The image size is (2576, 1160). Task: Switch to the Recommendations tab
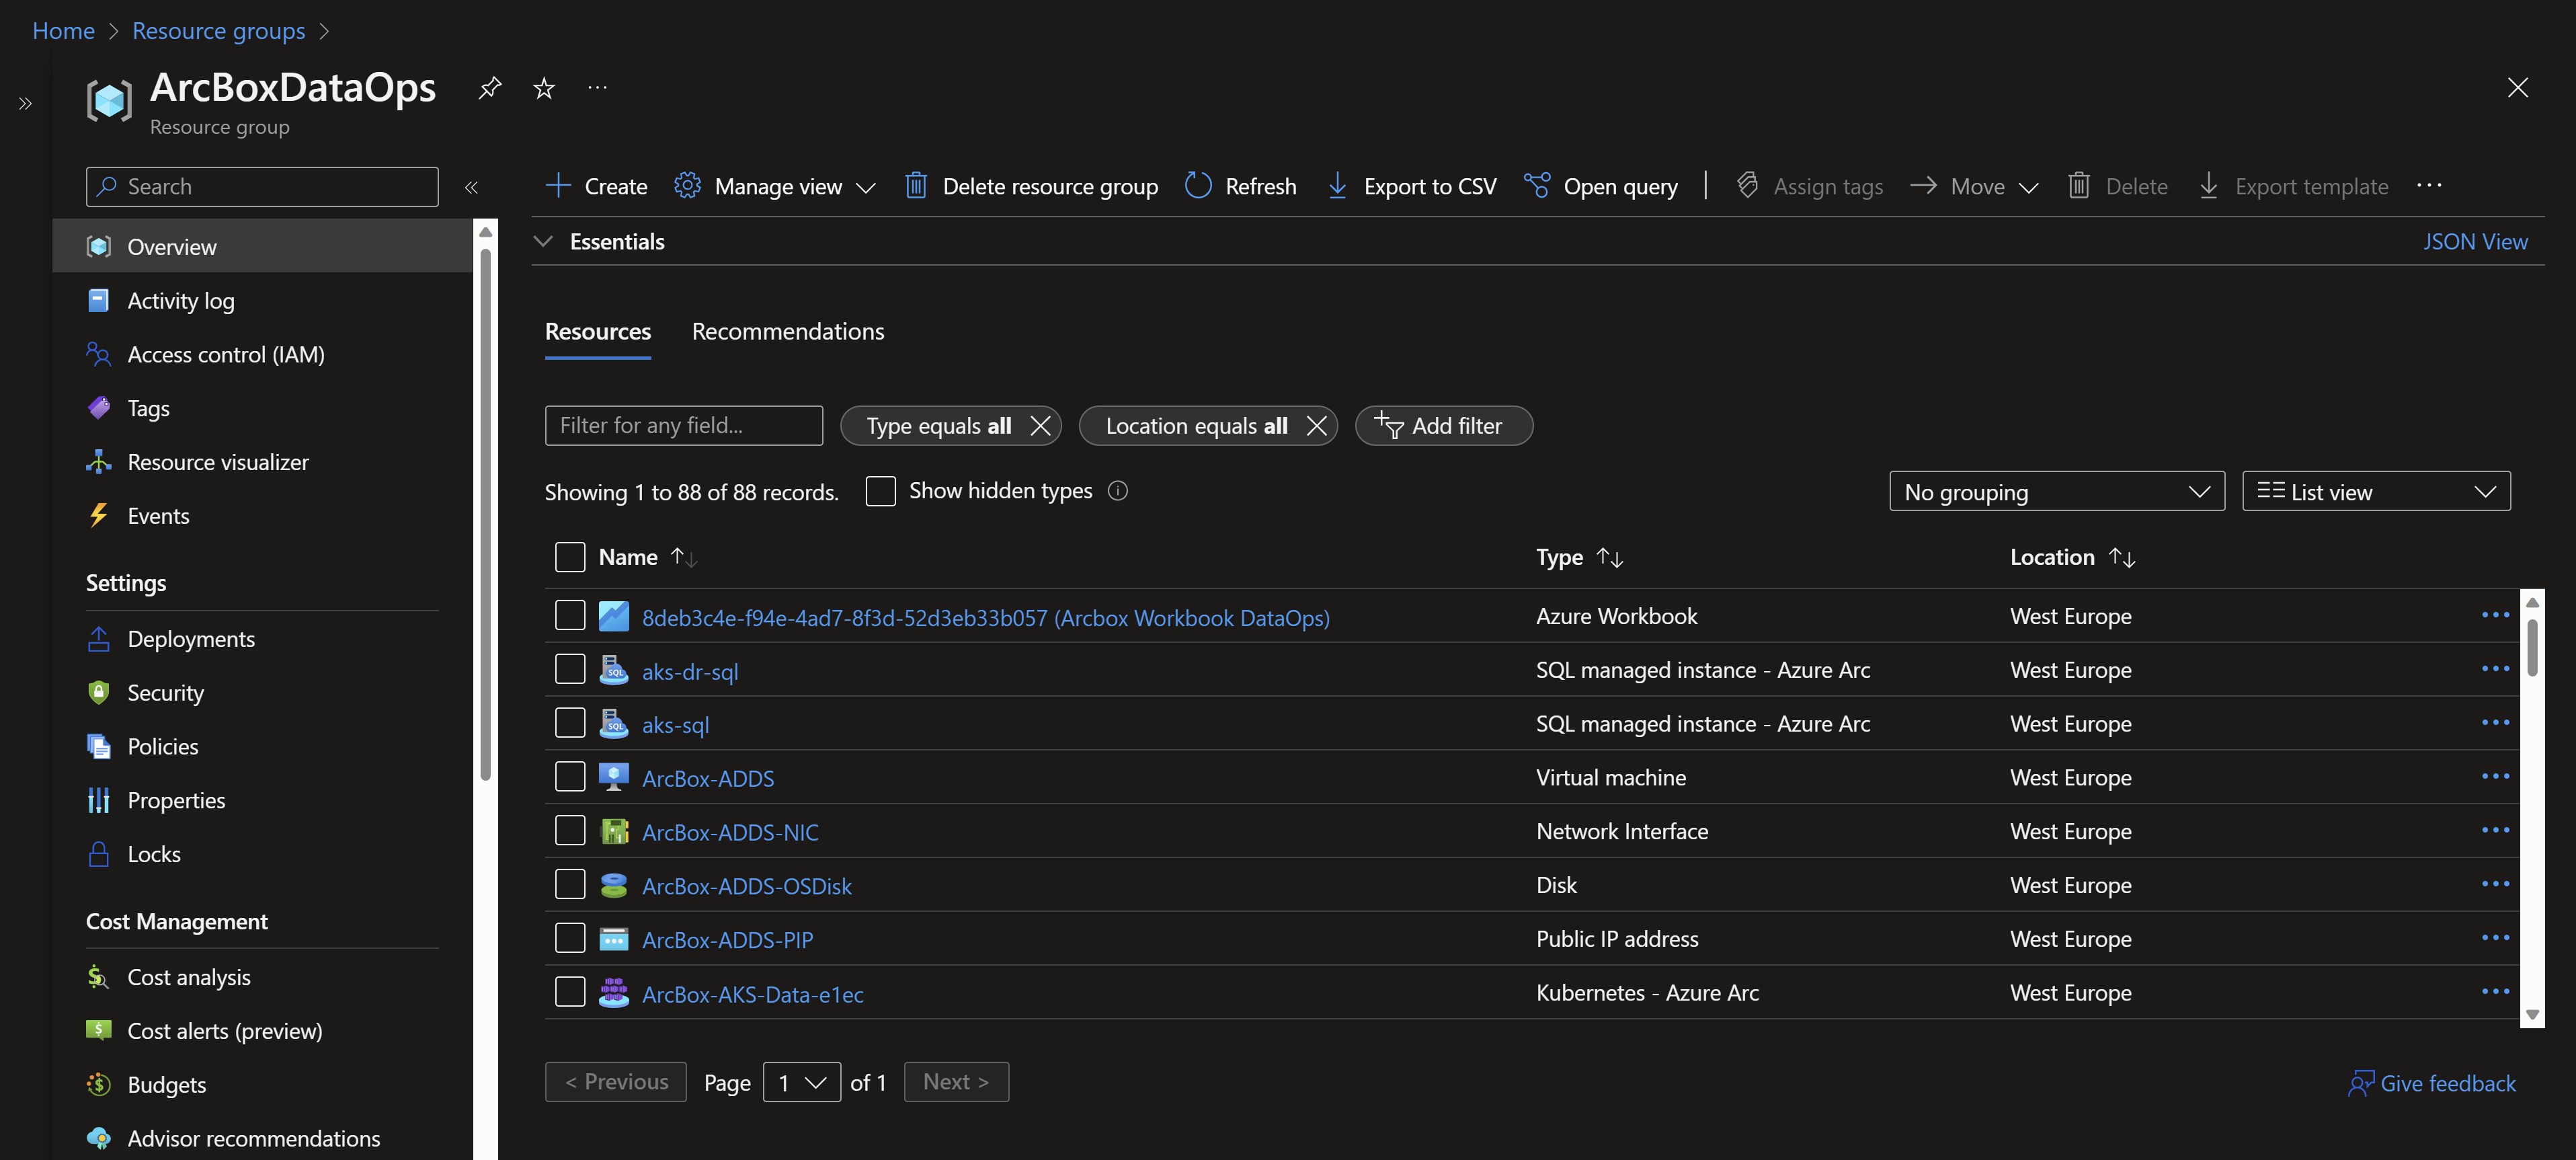(x=788, y=331)
